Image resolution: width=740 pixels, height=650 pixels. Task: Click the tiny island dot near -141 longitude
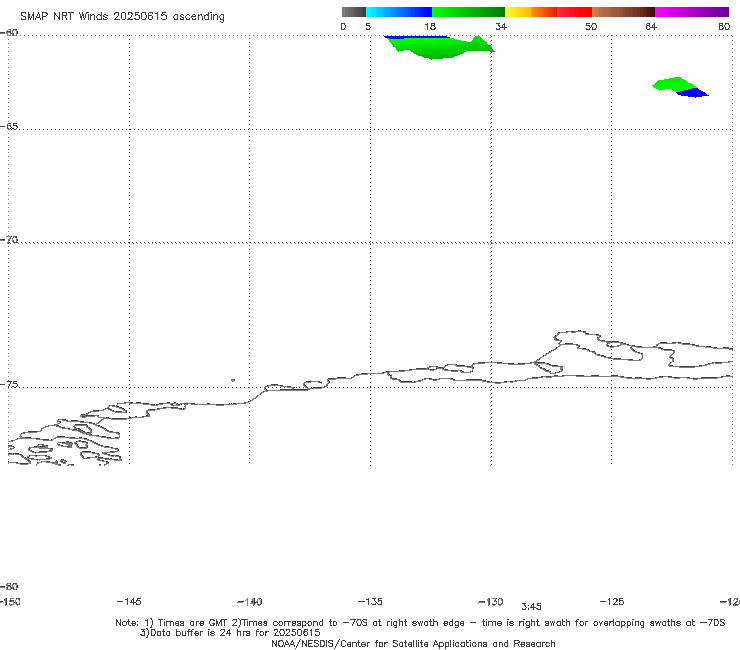(233, 380)
